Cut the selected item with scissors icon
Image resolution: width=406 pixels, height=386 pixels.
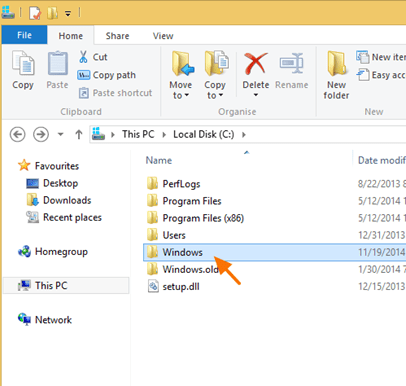coord(93,57)
